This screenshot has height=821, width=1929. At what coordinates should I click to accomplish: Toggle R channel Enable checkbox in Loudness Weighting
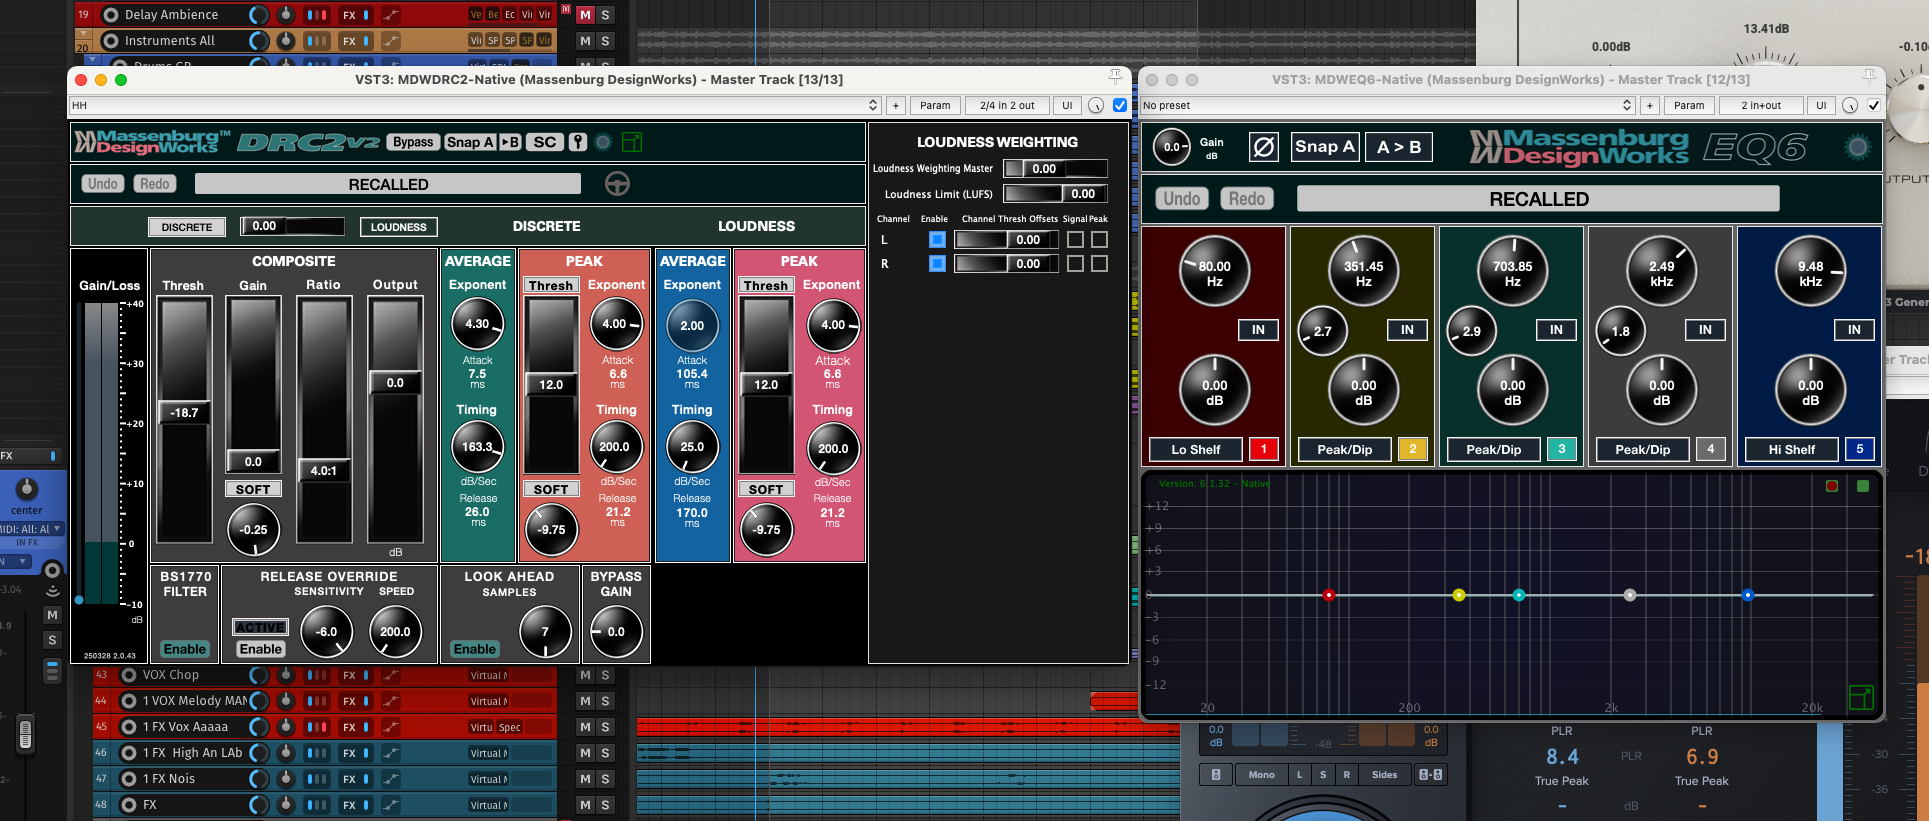[937, 263]
